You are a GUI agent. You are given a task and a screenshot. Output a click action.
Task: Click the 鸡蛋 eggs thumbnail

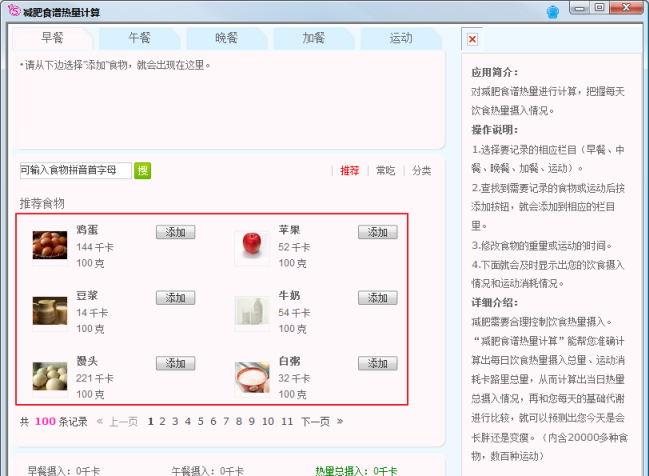point(50,245)
